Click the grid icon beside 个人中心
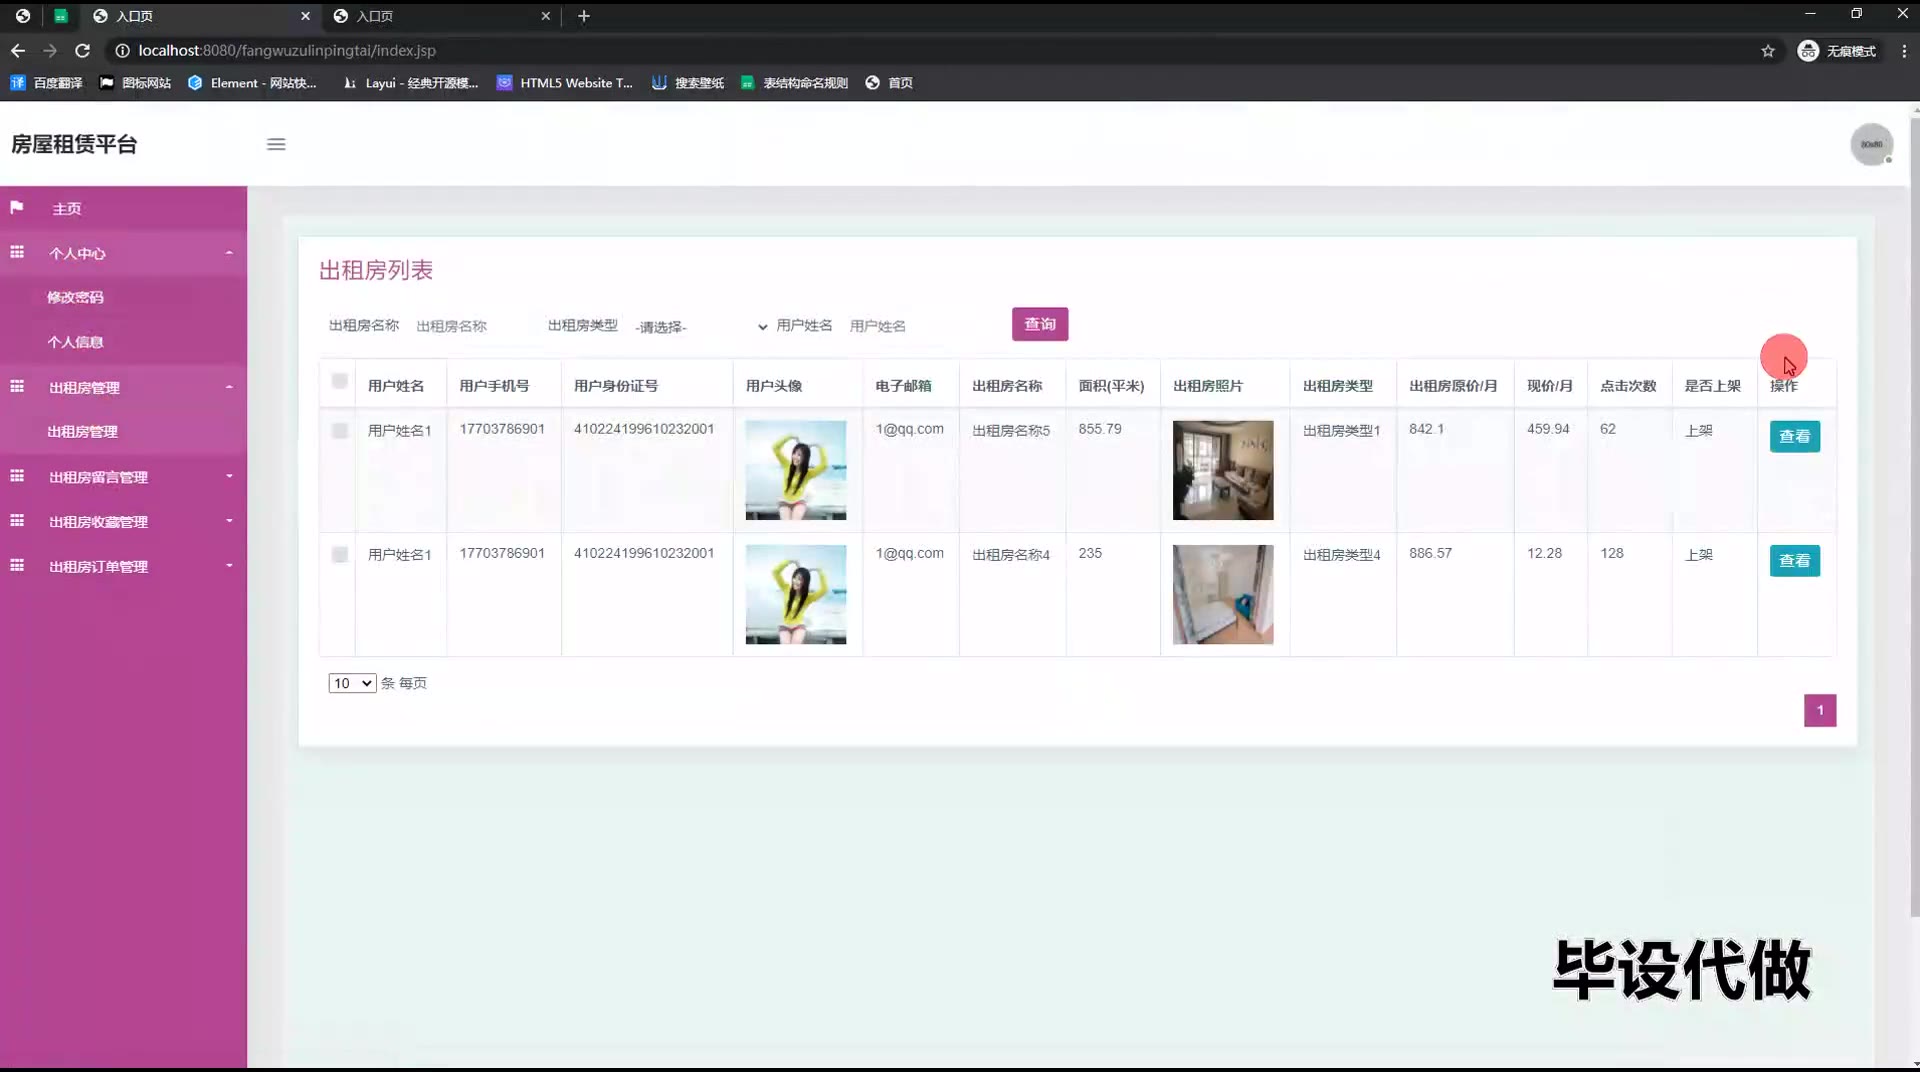The width and height of the screenshot is (1920, 1072). point(17,252)
